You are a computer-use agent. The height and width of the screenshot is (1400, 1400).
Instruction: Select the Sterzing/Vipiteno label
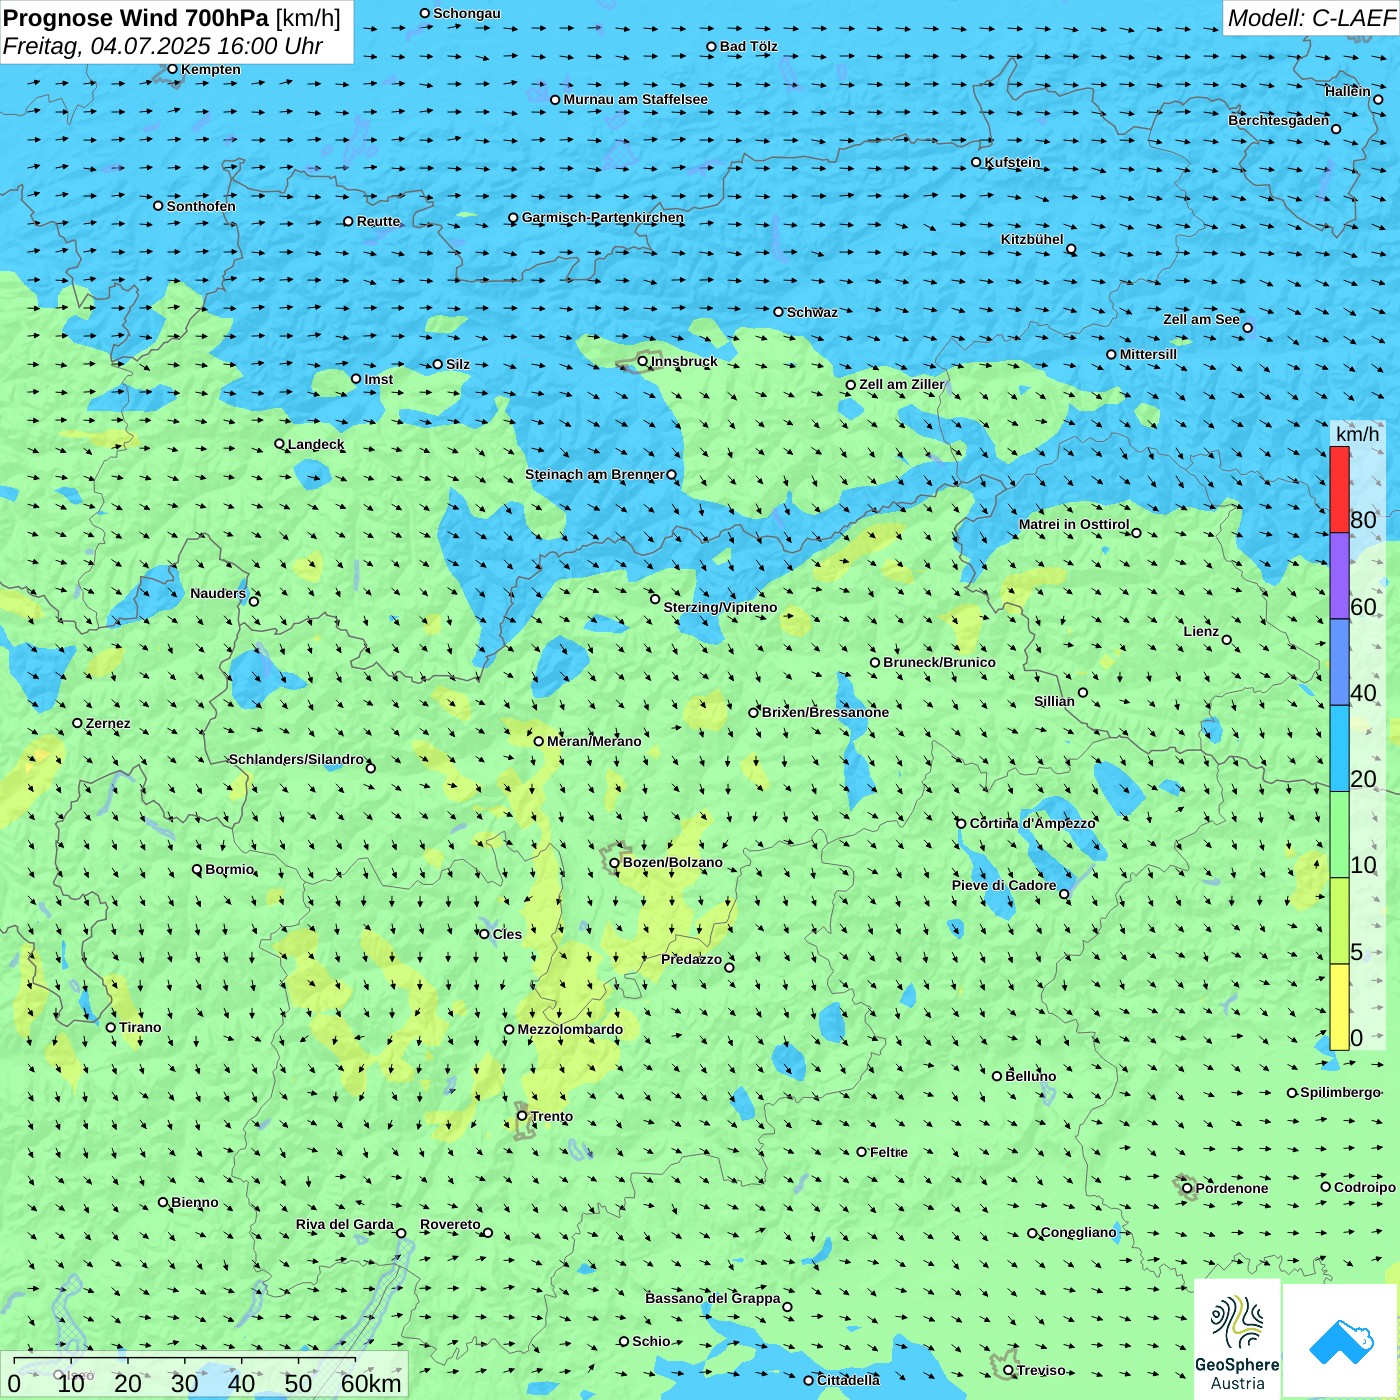point(720,607)
